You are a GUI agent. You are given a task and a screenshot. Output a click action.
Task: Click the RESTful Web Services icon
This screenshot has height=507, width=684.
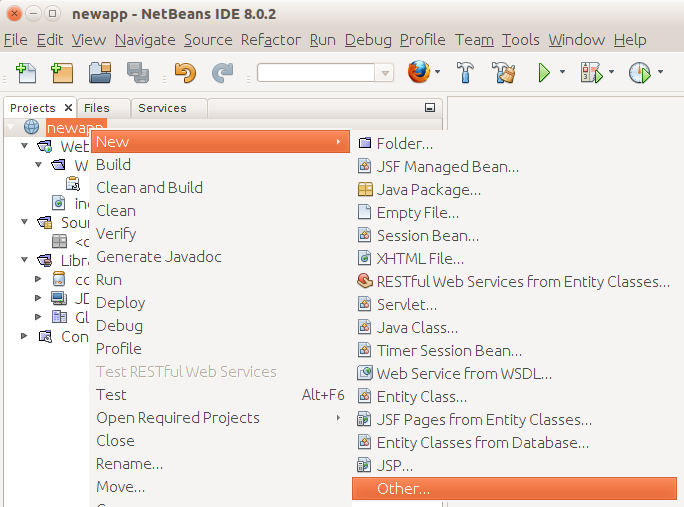coord(365,281)
